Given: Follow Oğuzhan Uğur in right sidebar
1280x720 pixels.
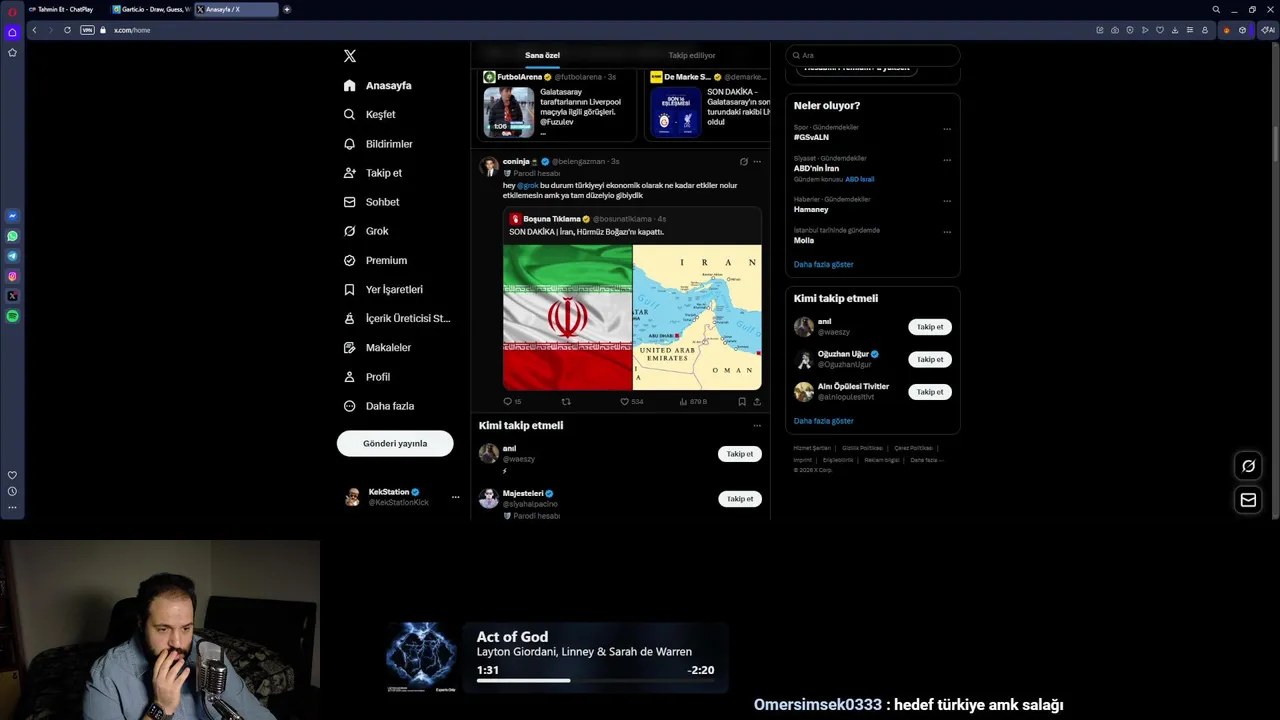Looking at the screenshot, I should [930, 359].
